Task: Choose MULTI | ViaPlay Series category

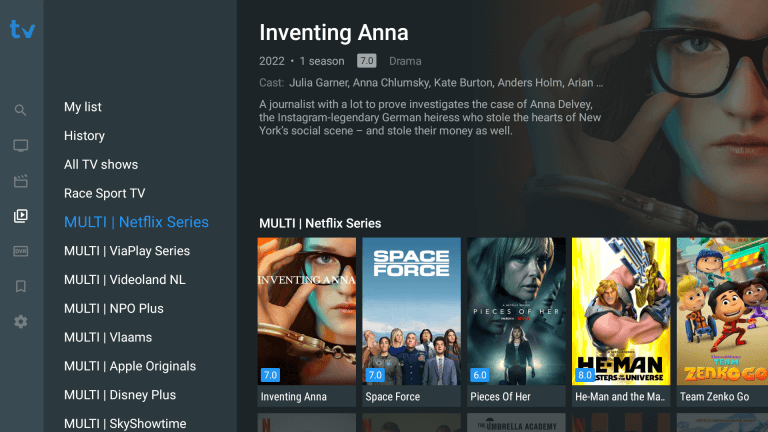Action: pos(127,251)
